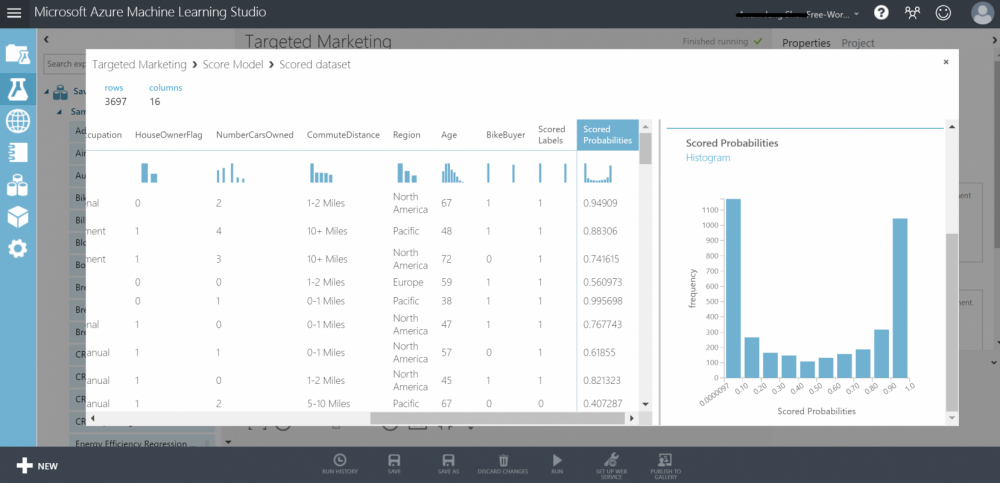Open the Settings gear icon

pyautogui.click(x=18, y=249)
